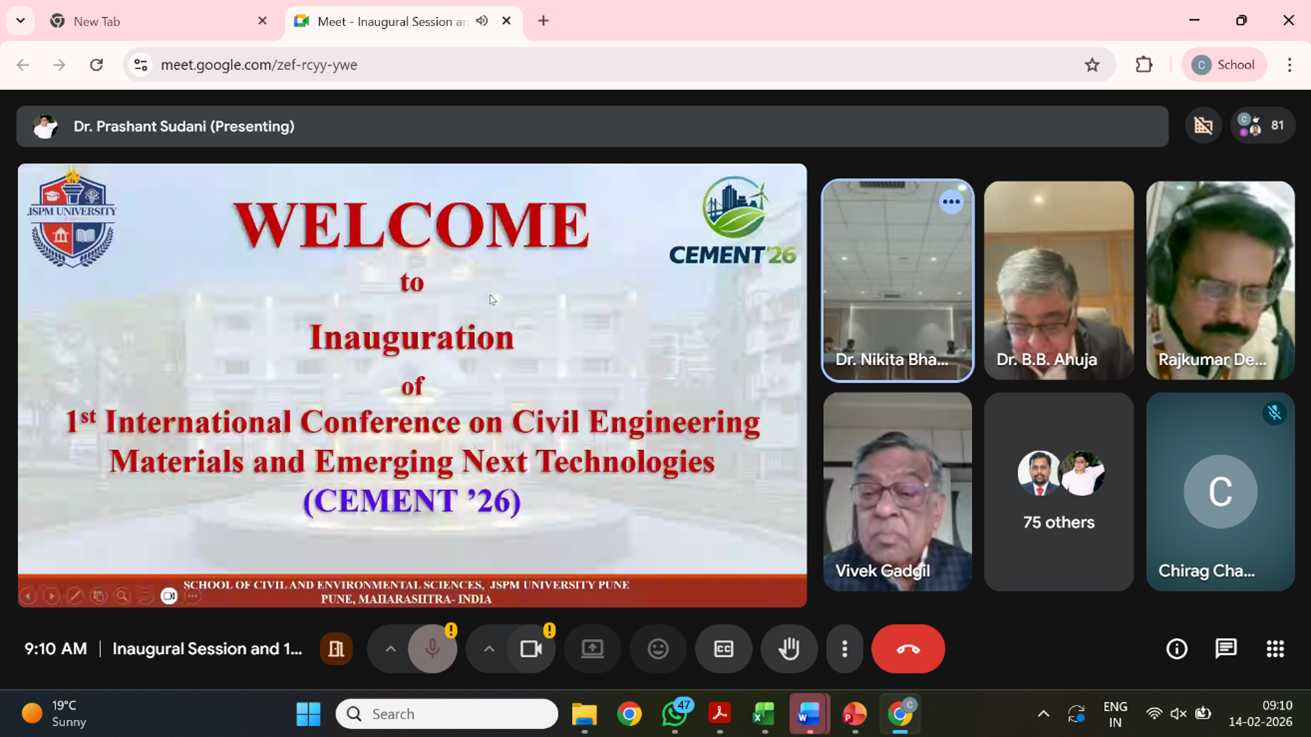Toggle the microphone mute button

(432, 649)
